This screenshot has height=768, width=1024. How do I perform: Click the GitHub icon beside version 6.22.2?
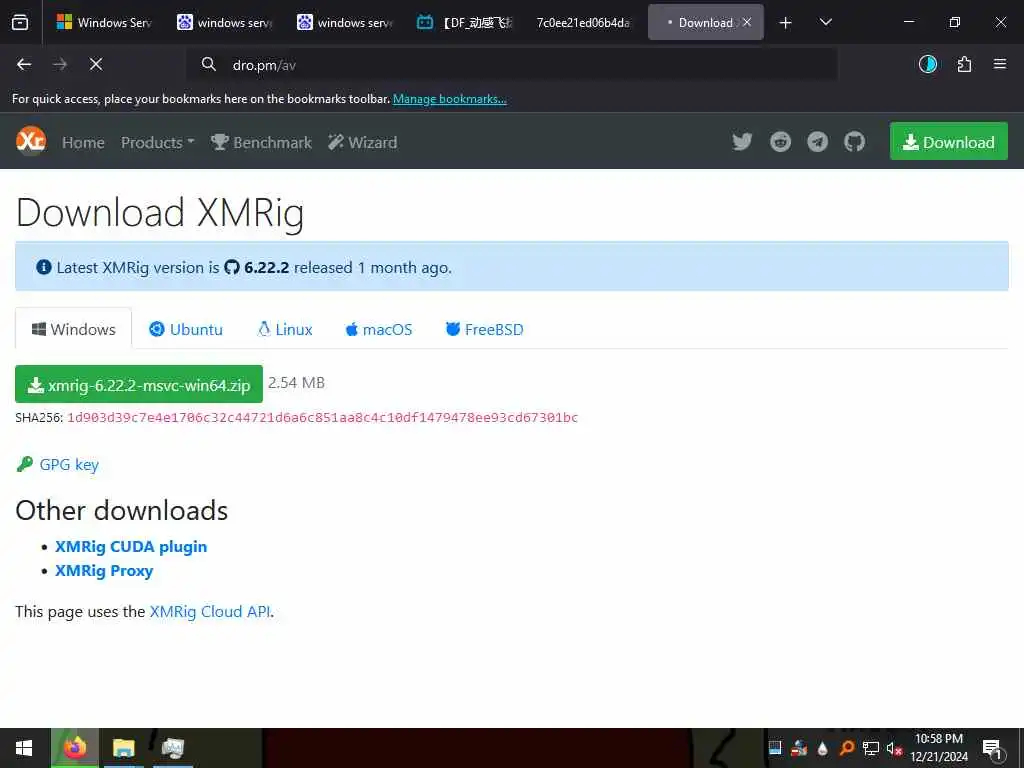coord(232,267)
